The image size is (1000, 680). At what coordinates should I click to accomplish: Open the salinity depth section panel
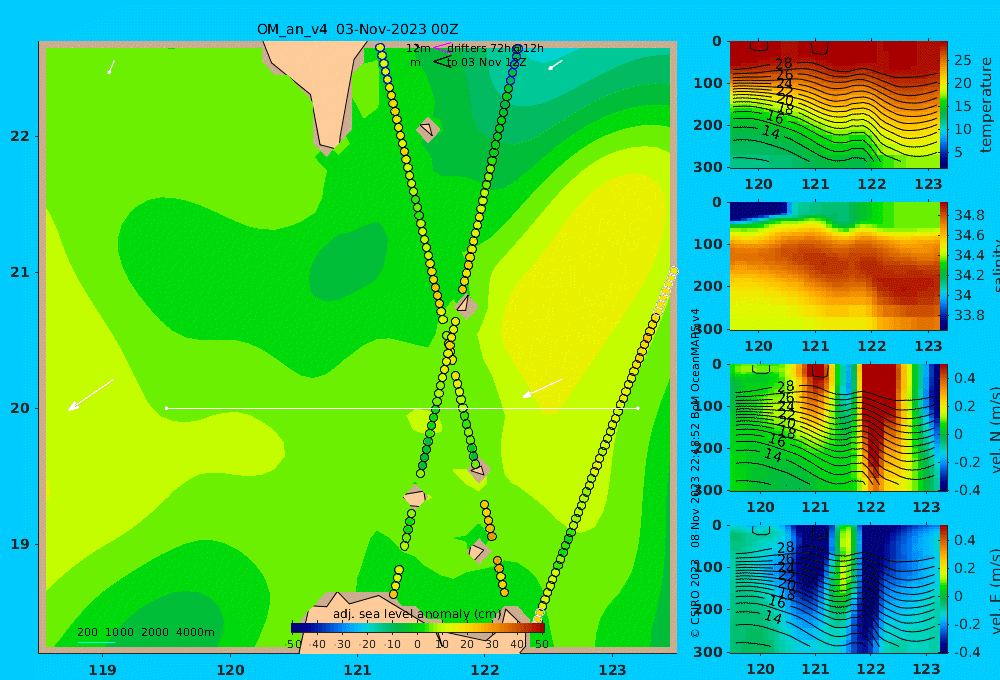tap(834, 266)
